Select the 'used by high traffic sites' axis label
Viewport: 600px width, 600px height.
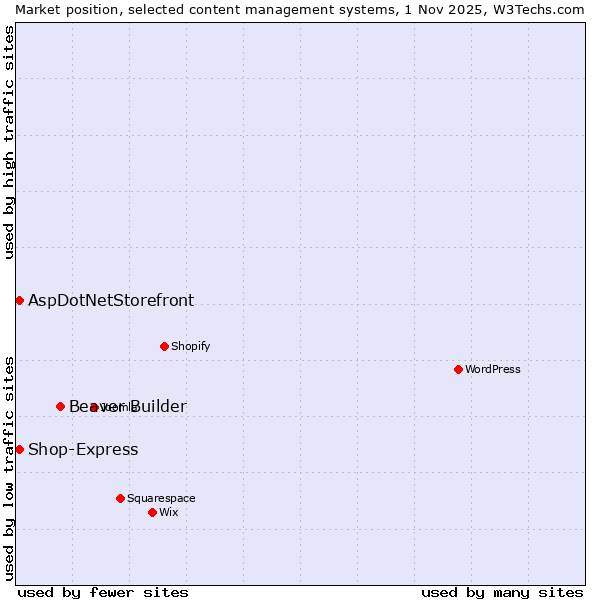point(9,142)
